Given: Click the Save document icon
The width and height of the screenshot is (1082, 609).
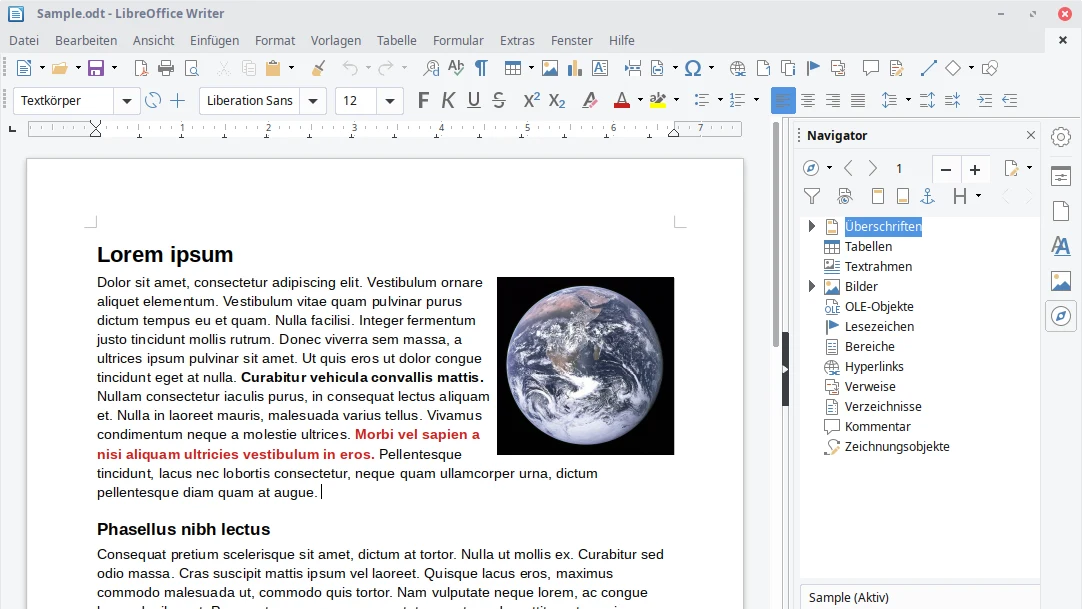Looking at the screenshot, I should [x=96, y=68].
